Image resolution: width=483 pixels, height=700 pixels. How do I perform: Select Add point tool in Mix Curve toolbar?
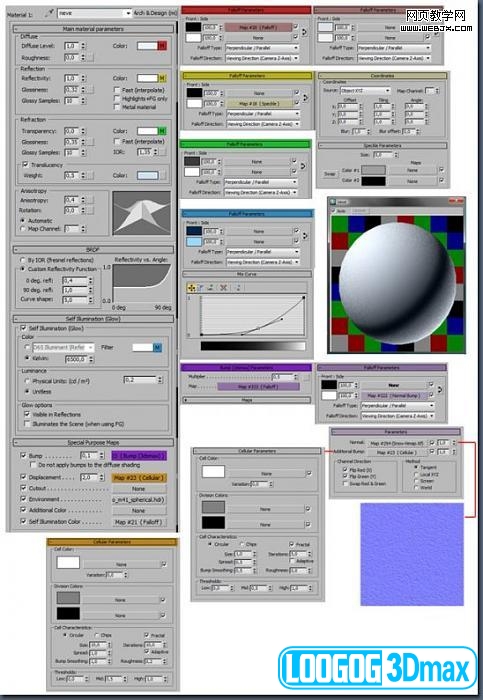coord(211,288)
